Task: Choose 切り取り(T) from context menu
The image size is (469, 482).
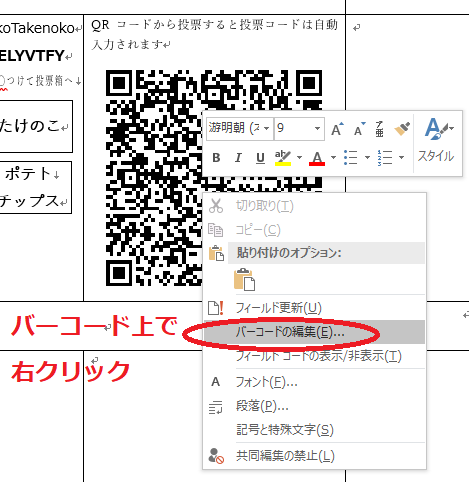Action: (x=314, y=206)
